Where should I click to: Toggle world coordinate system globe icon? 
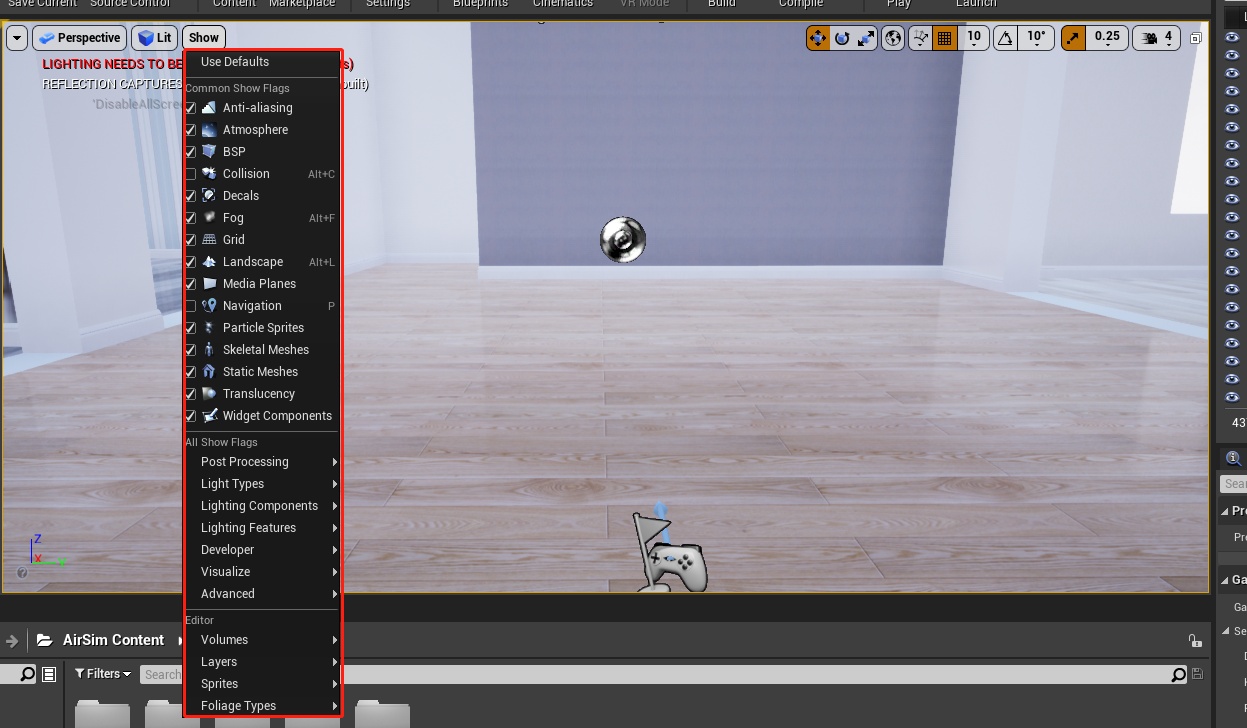coord(894,38)
